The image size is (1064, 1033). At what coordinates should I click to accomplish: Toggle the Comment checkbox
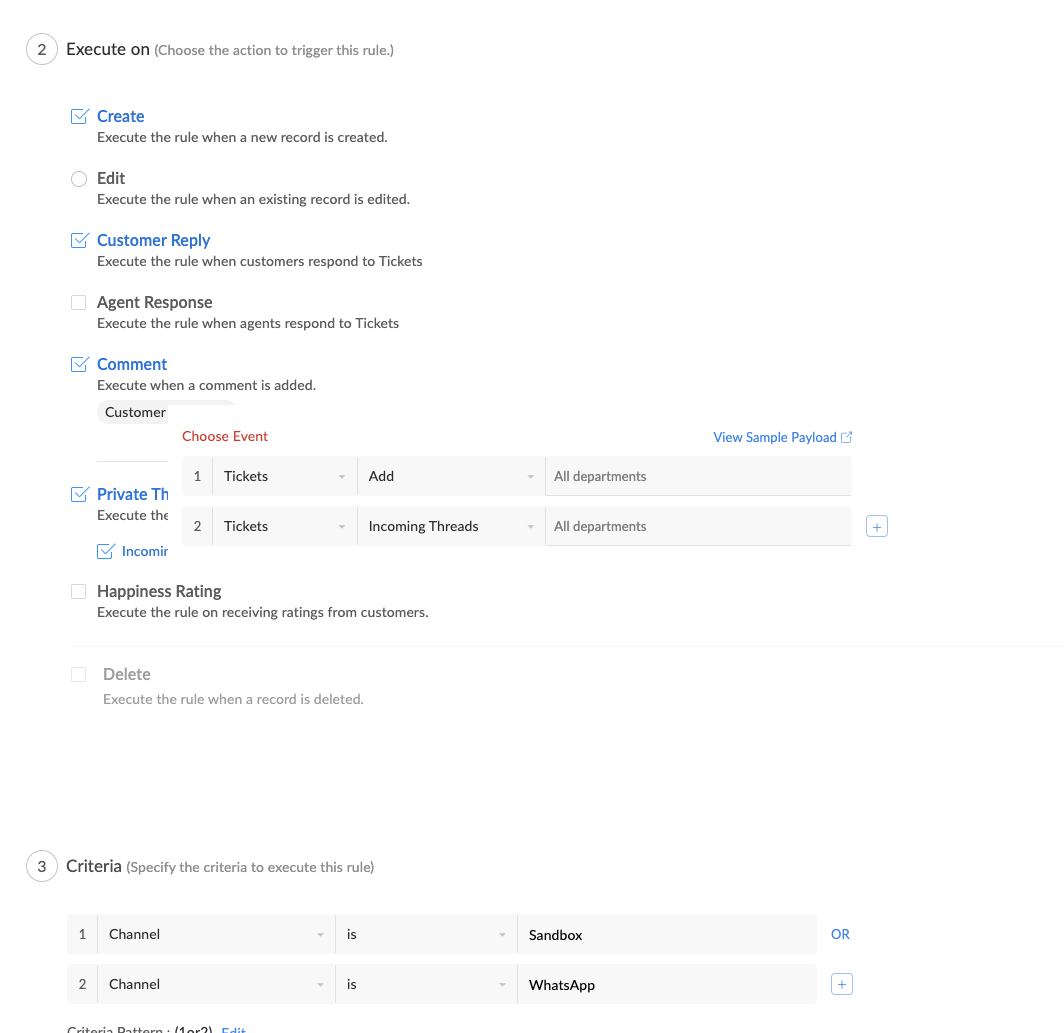click(x=80, y=364)
